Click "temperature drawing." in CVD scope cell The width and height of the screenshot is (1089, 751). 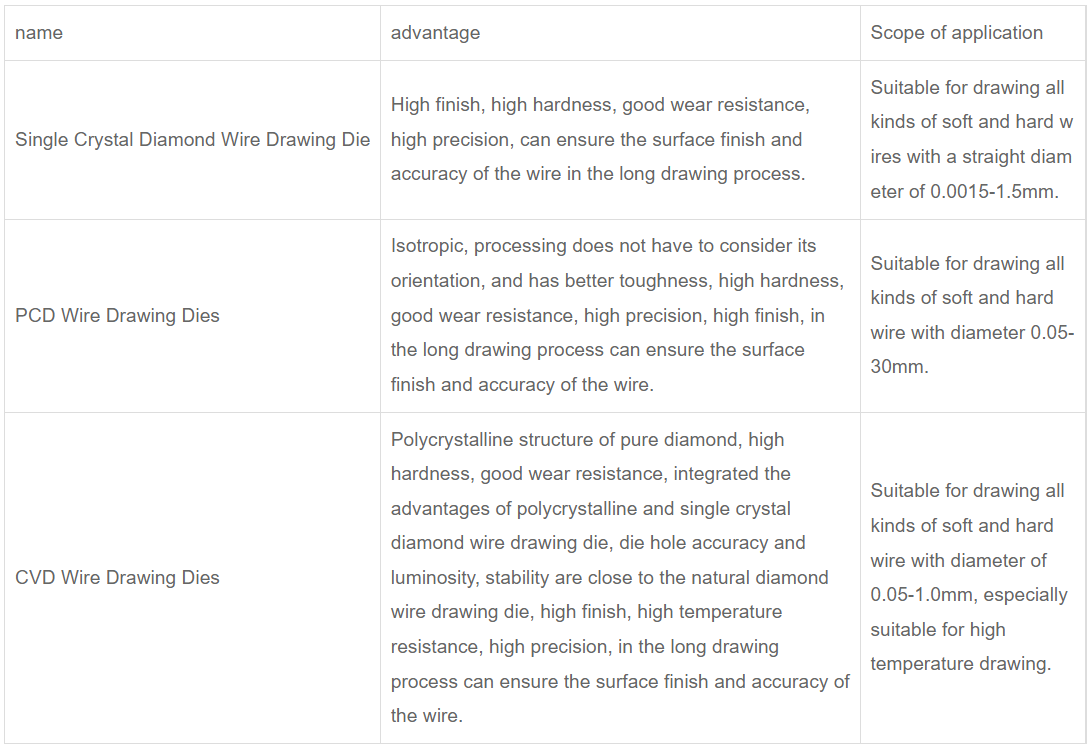[960, 664]
